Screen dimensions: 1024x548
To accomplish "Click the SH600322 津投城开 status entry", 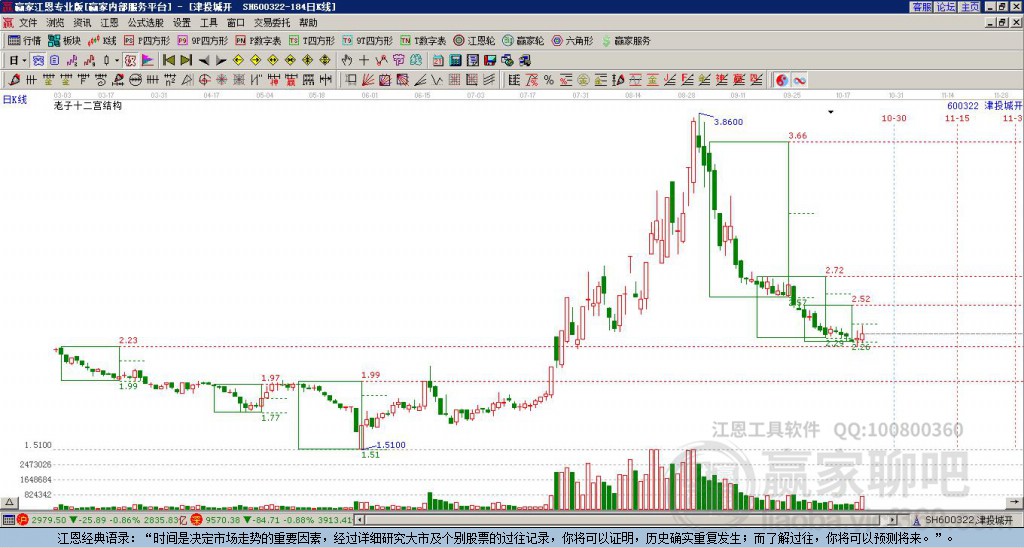I will (964, 520).
